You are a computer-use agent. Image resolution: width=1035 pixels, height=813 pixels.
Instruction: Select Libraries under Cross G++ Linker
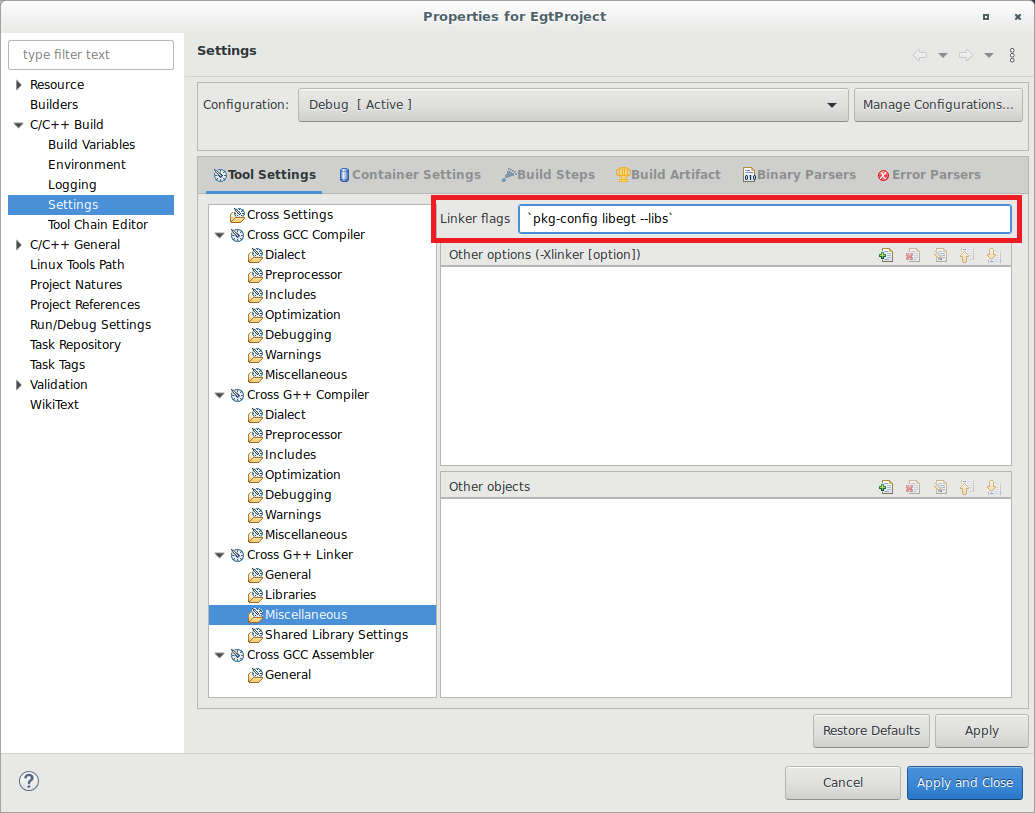(290, 595)
